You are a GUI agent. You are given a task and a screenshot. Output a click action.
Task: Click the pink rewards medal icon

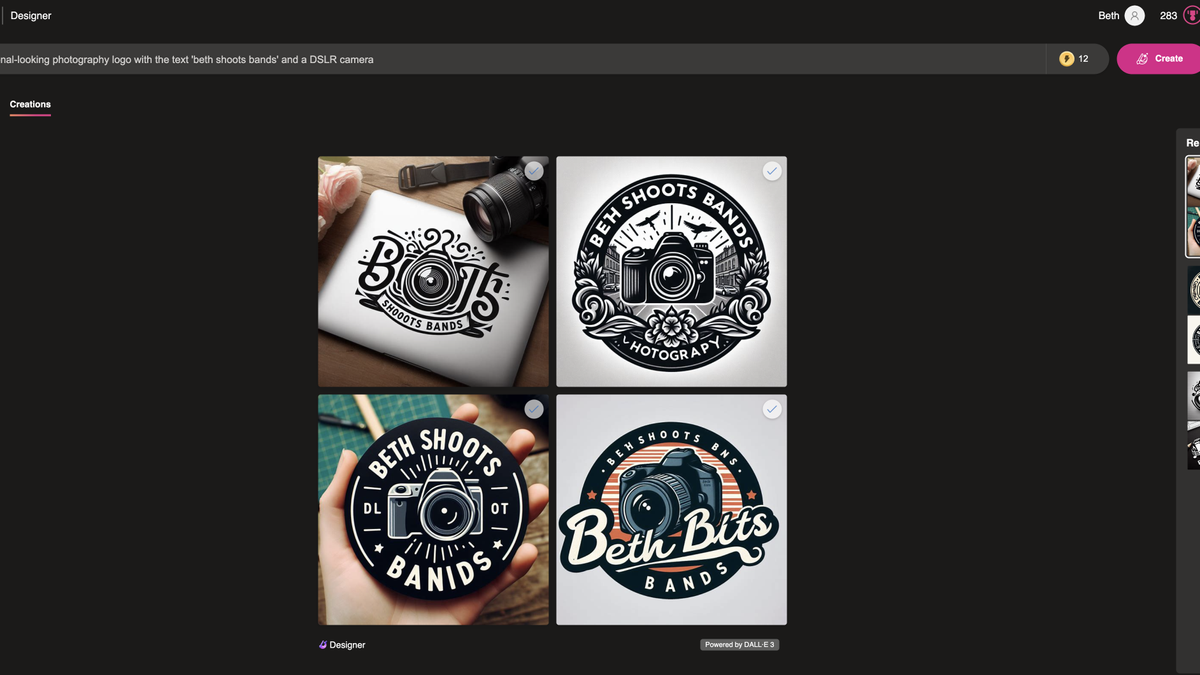(1192, 16)
